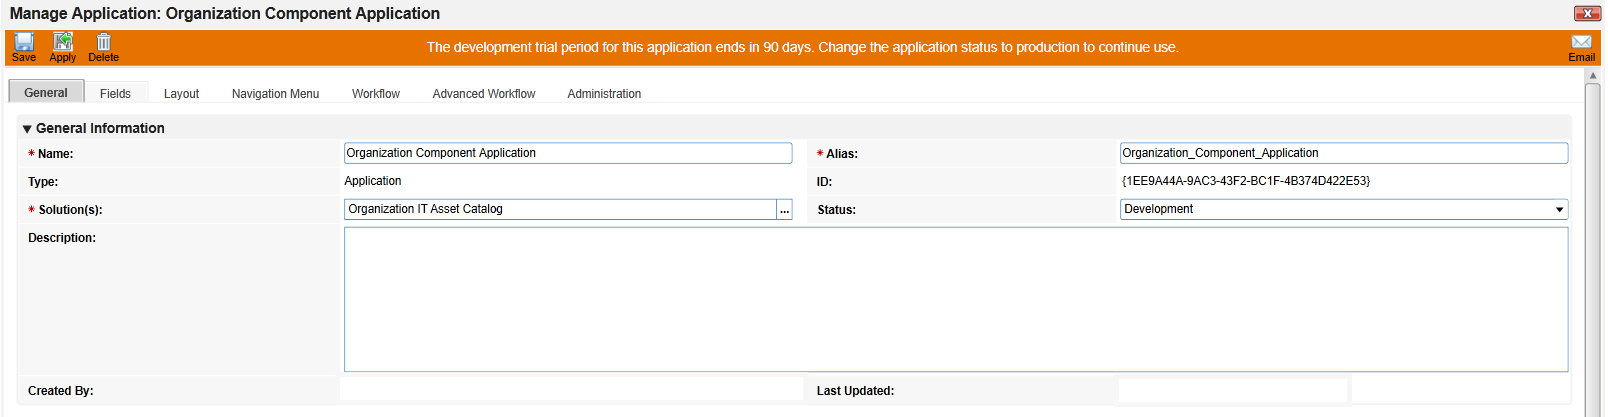The width and height of the screenshot is (1608, 417).
Task: Open the Solution(s) ellipsis picker button
Action: coord(785,210)
